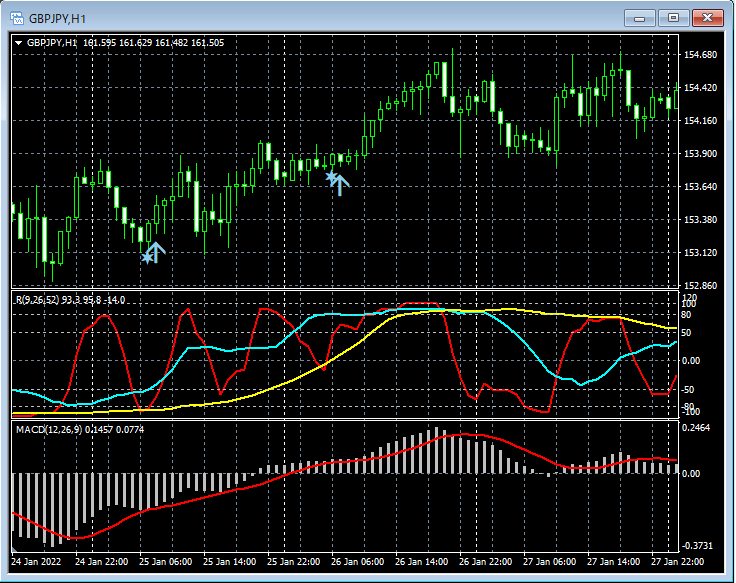Minimize the GBPJPY,H1 chart window
736x583 pixels.
(639, 18)
